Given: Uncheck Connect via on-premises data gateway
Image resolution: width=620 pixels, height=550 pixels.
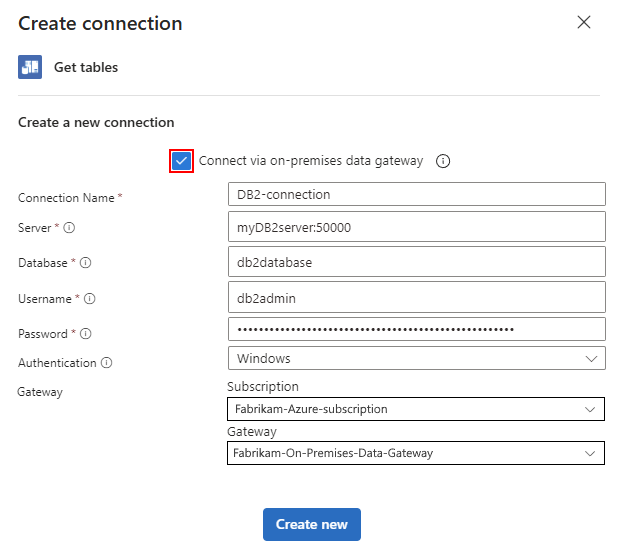Looking at the screenshot, I should (x=181, y=161).
